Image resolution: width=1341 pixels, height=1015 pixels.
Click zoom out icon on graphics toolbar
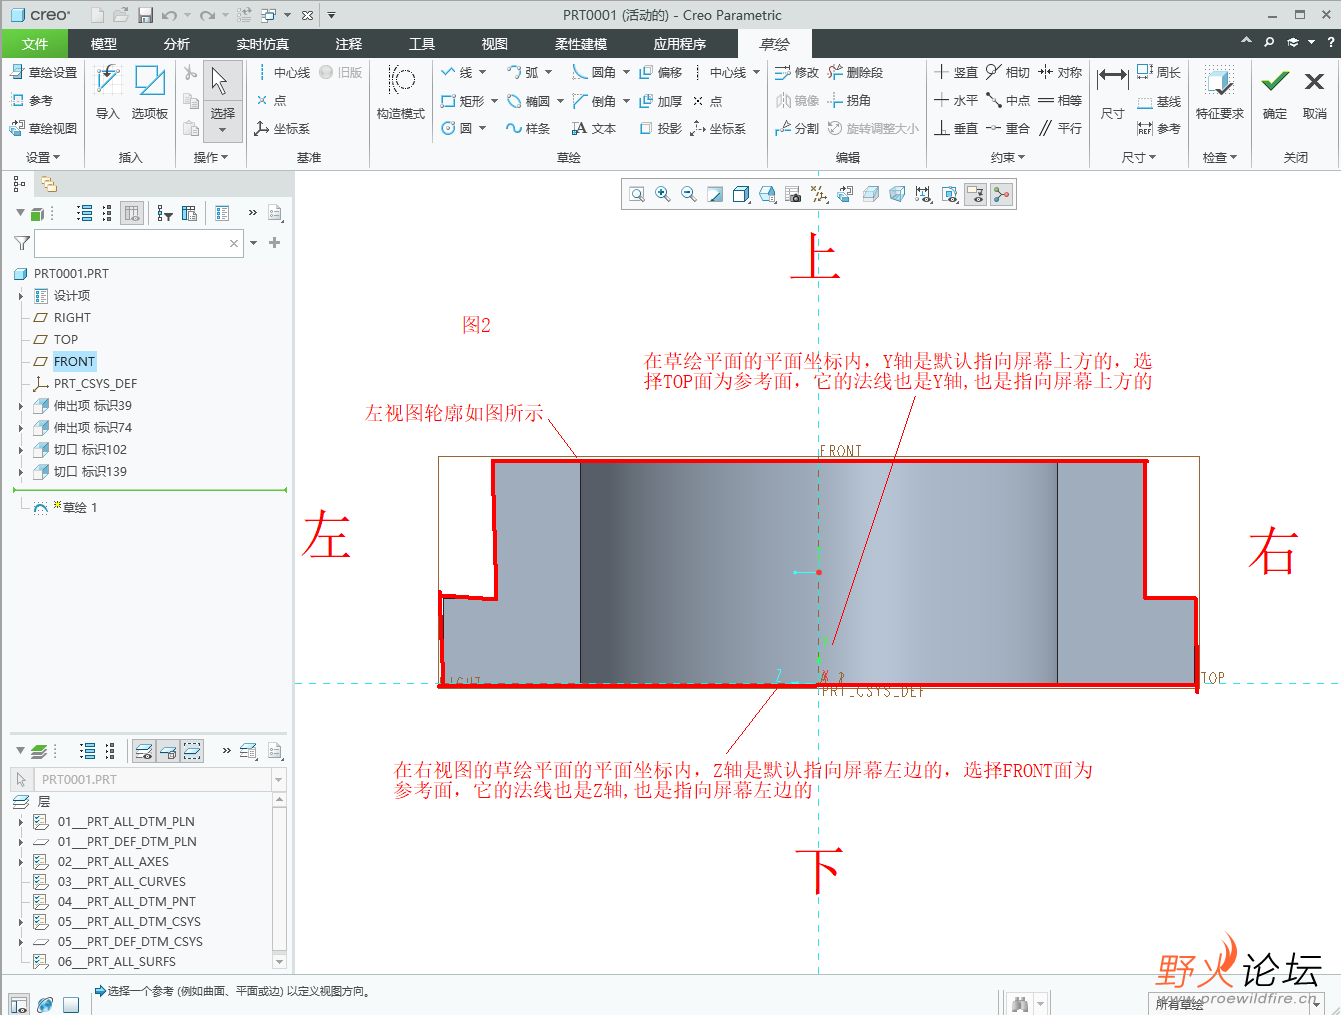pos(689,194)
